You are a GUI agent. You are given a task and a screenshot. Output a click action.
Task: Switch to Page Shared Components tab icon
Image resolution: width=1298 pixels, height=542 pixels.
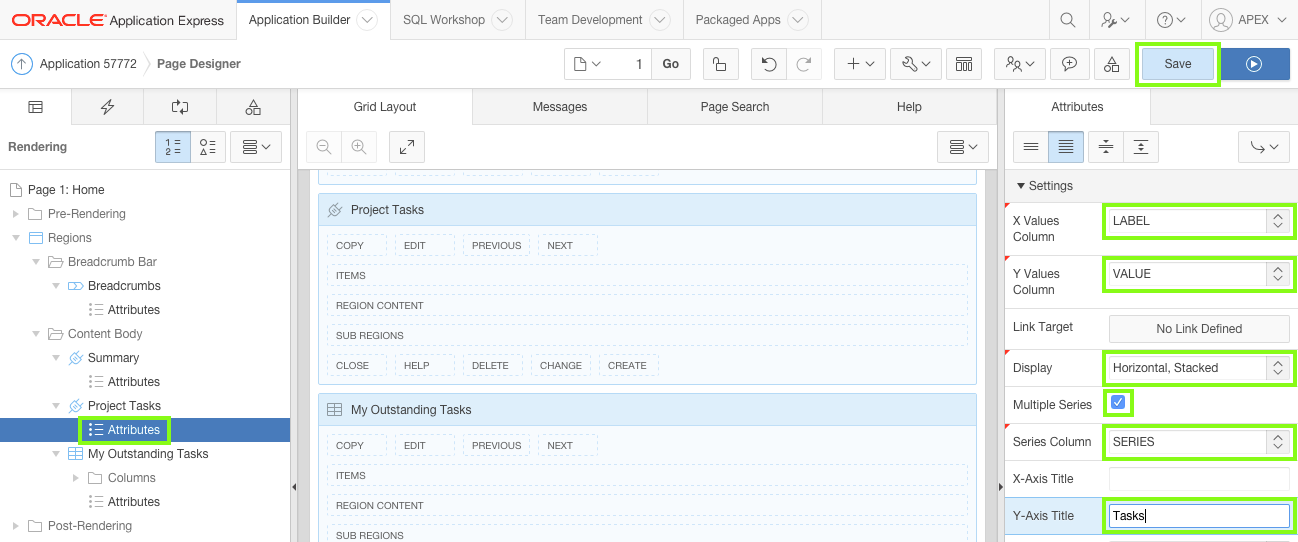pyautogui.click(x=253, y=107)
